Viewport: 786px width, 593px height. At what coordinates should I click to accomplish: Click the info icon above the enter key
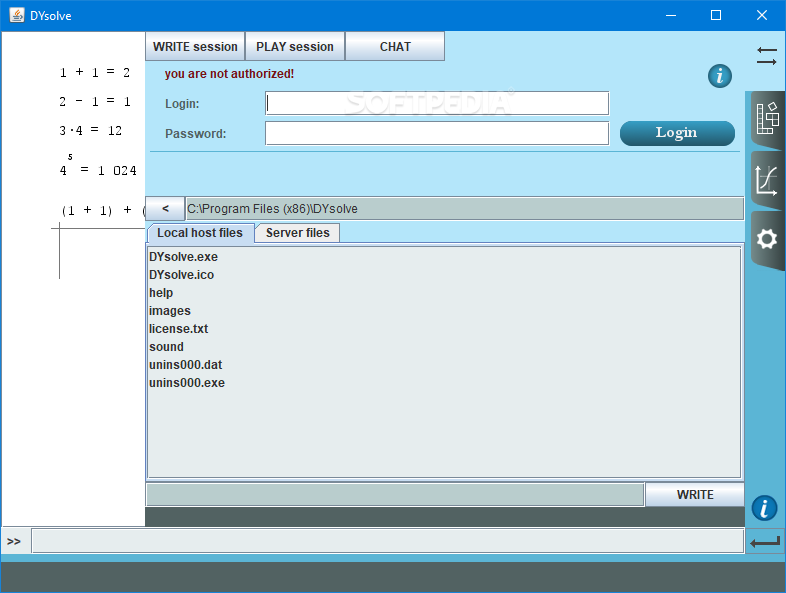coord(764,508)
